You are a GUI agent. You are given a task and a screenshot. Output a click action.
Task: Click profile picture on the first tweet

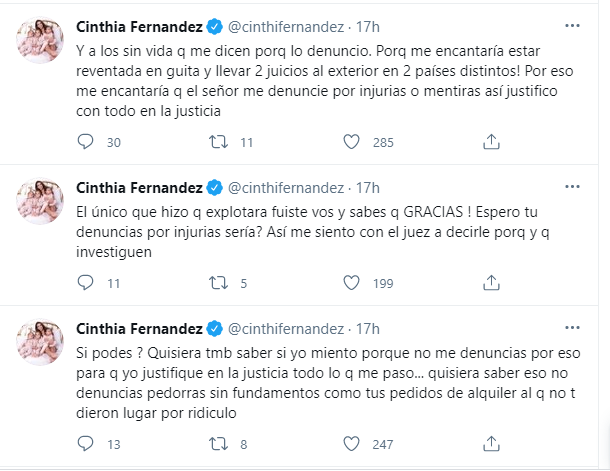click(x=40, y=43)
